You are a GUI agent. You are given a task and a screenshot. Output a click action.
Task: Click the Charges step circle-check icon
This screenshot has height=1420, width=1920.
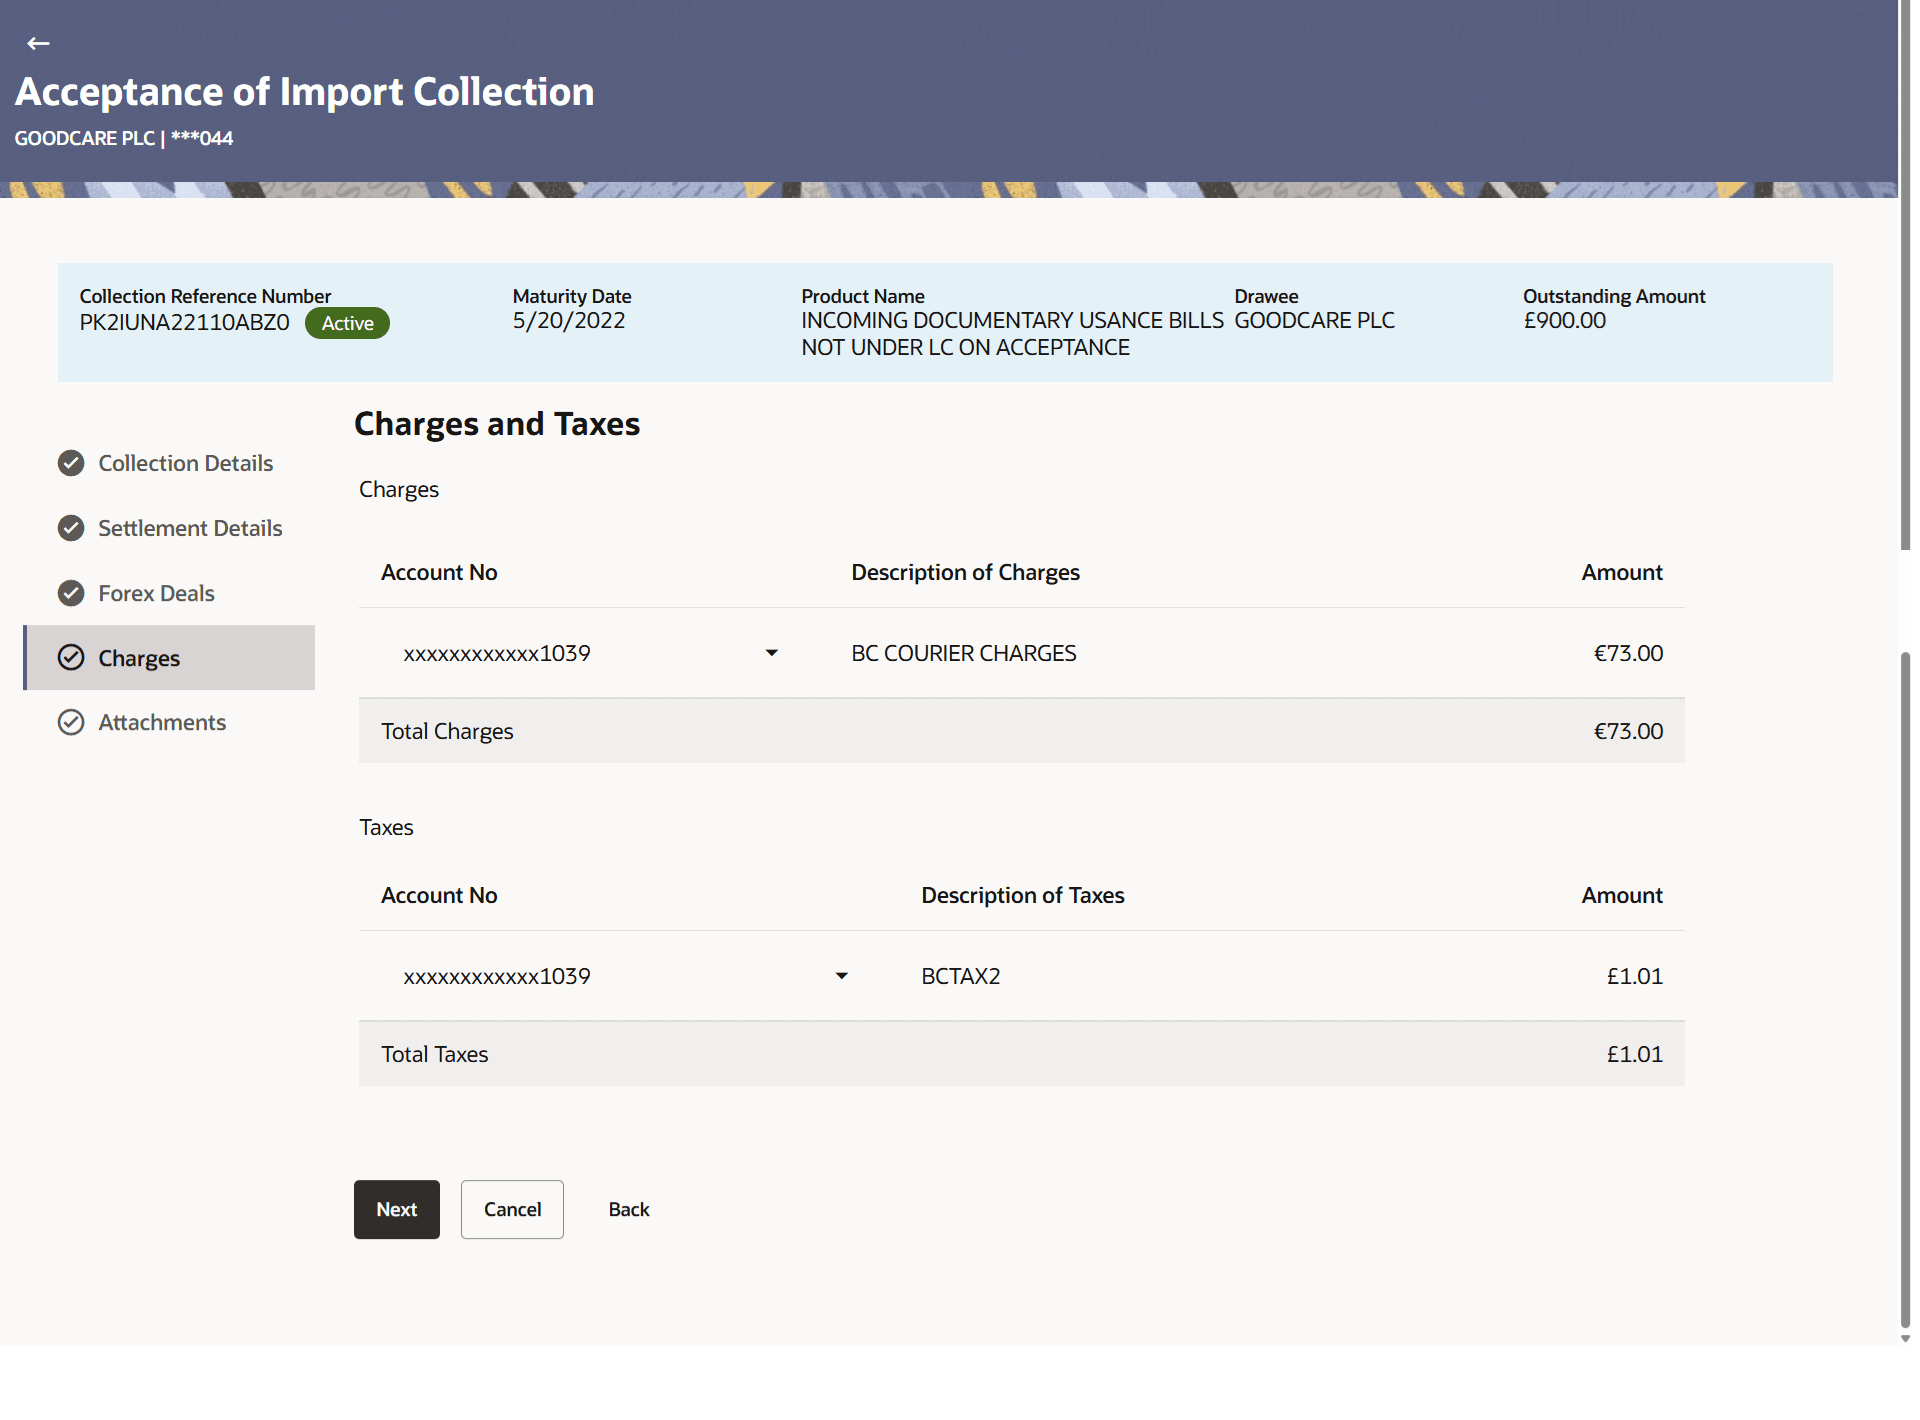(x=71, y=657)
